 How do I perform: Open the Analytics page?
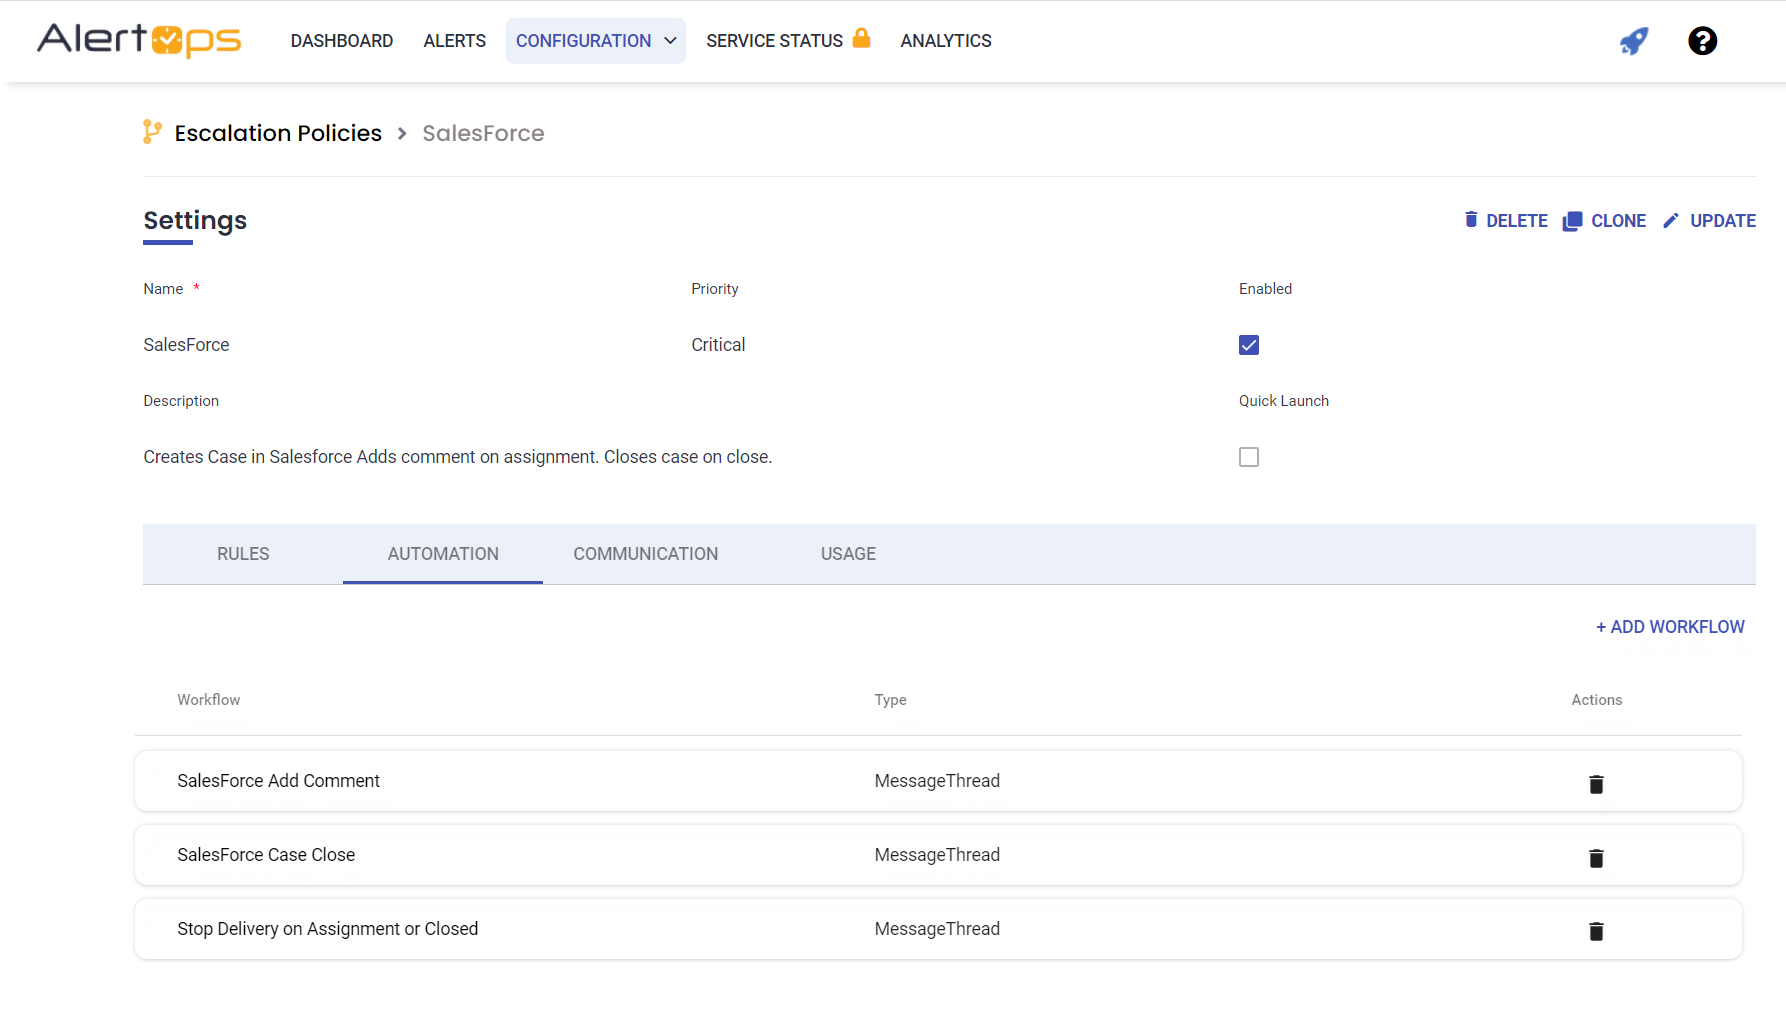point(946,41)
